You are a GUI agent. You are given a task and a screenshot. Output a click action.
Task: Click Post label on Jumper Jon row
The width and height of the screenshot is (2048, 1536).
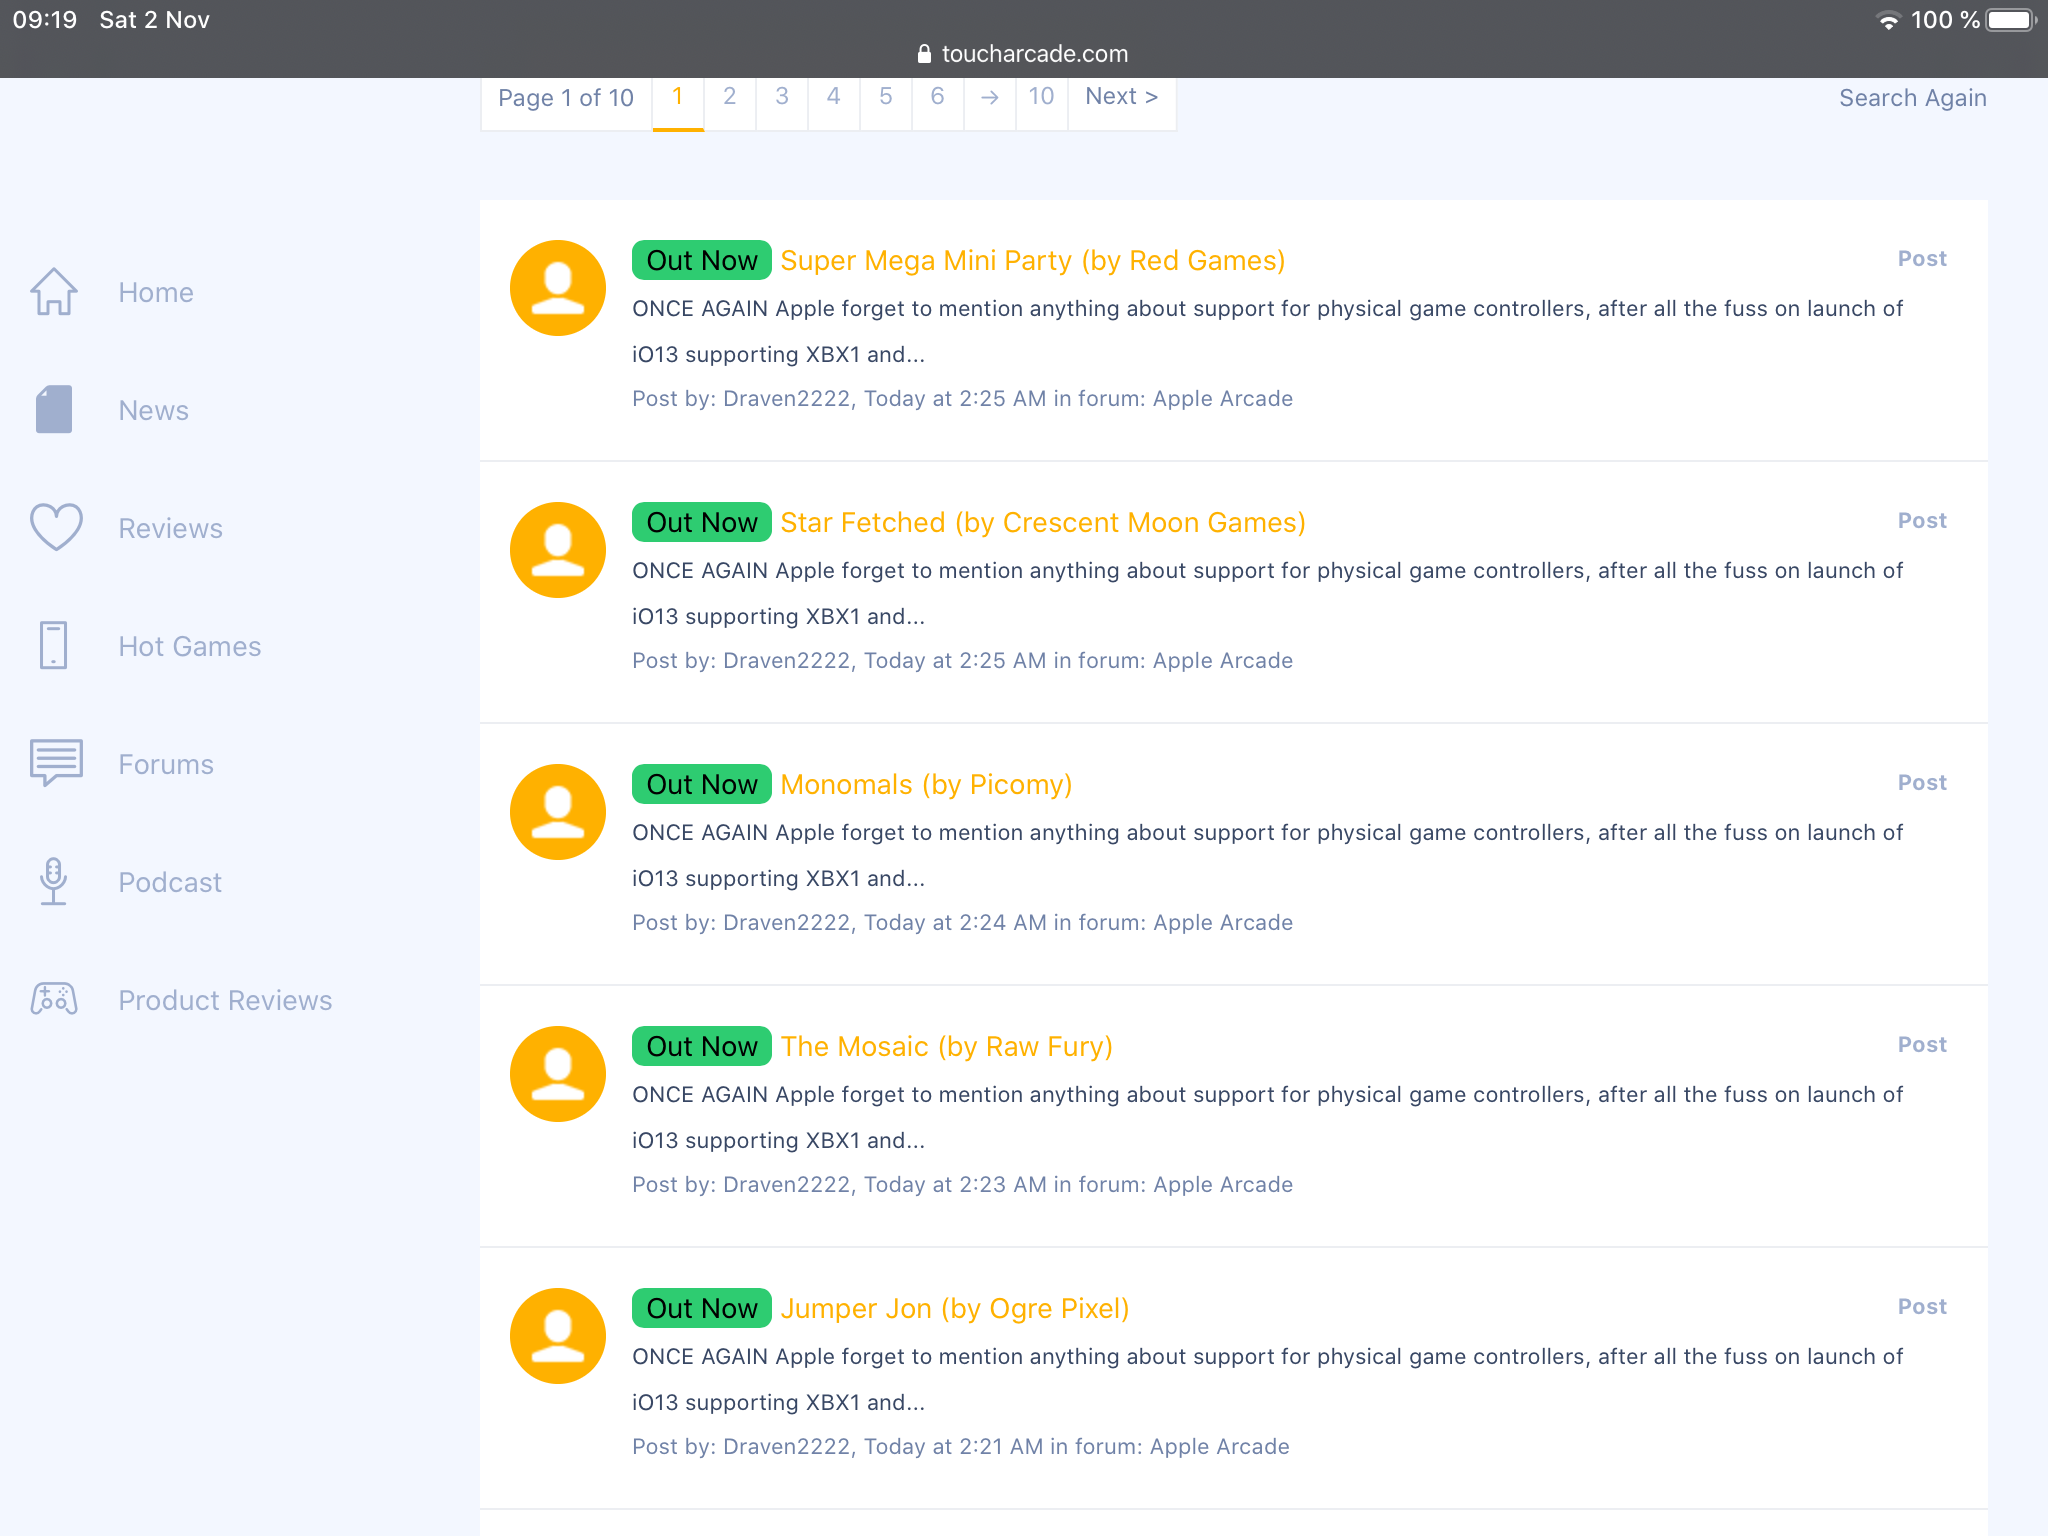1922,1306
